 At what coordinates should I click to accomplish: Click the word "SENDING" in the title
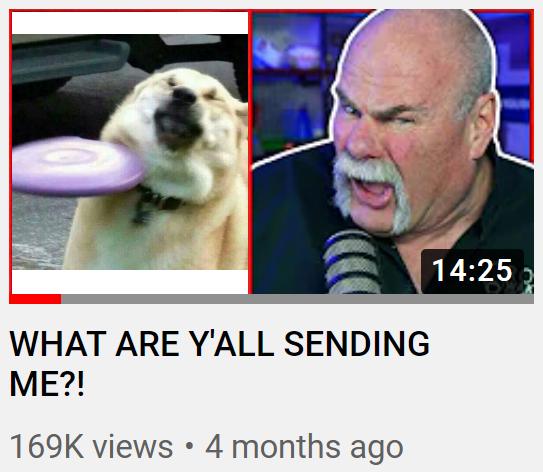coord(357,344)
